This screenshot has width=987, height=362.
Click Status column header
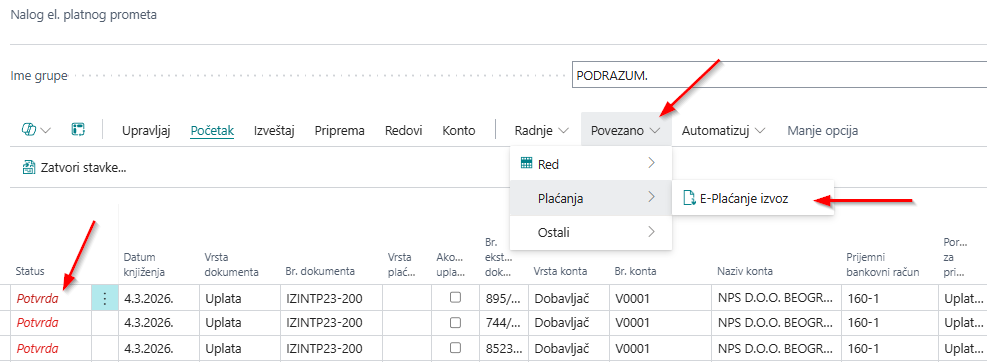click(30, 271)
